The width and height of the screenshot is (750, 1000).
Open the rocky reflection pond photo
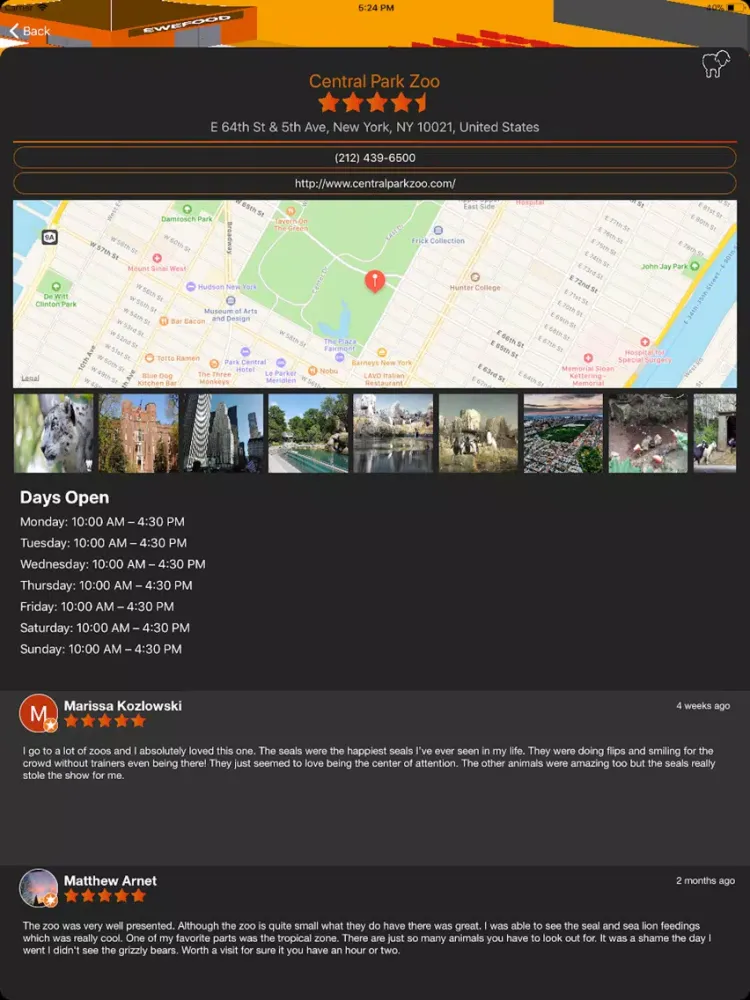tap(393, 433)
